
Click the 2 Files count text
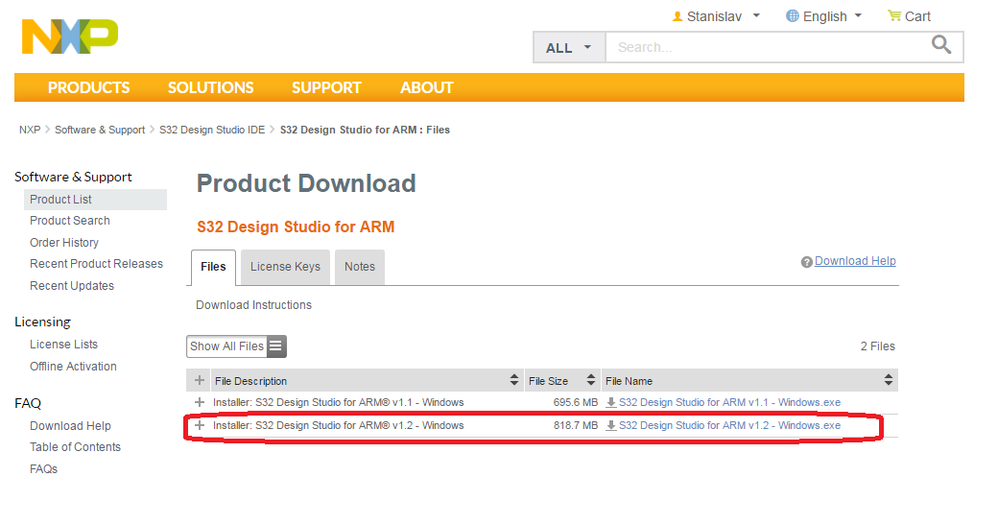coord(878,346)
